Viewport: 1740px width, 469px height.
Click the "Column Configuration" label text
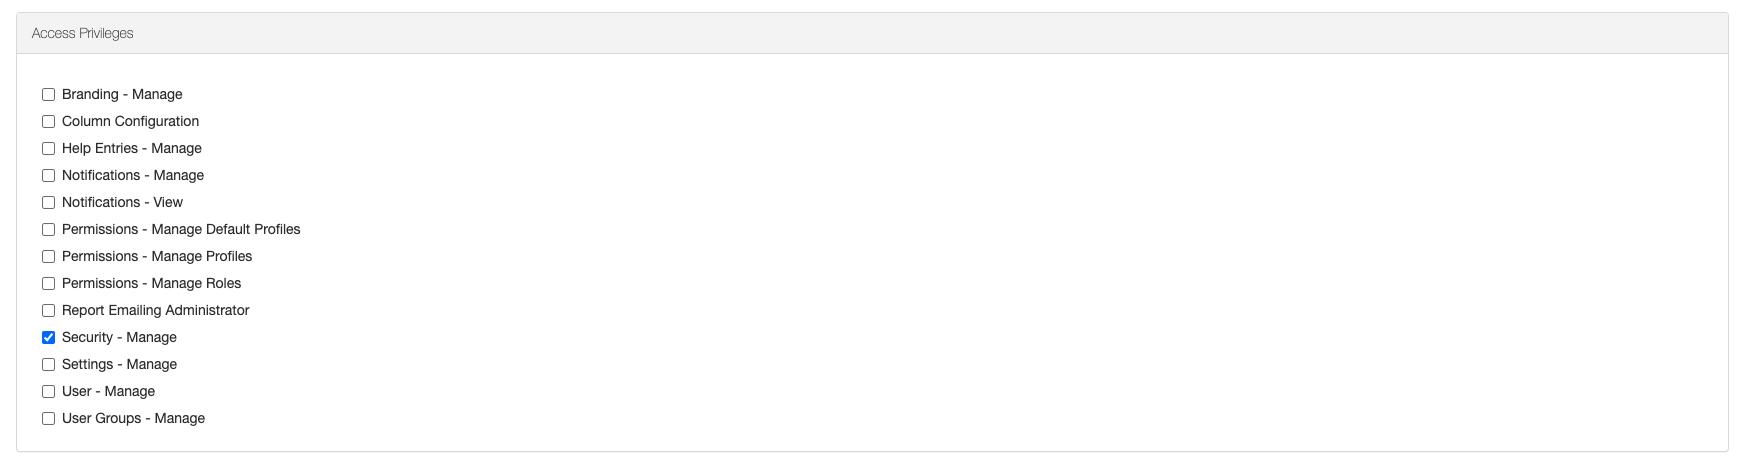pyautogui.click(x=130, y=121)
